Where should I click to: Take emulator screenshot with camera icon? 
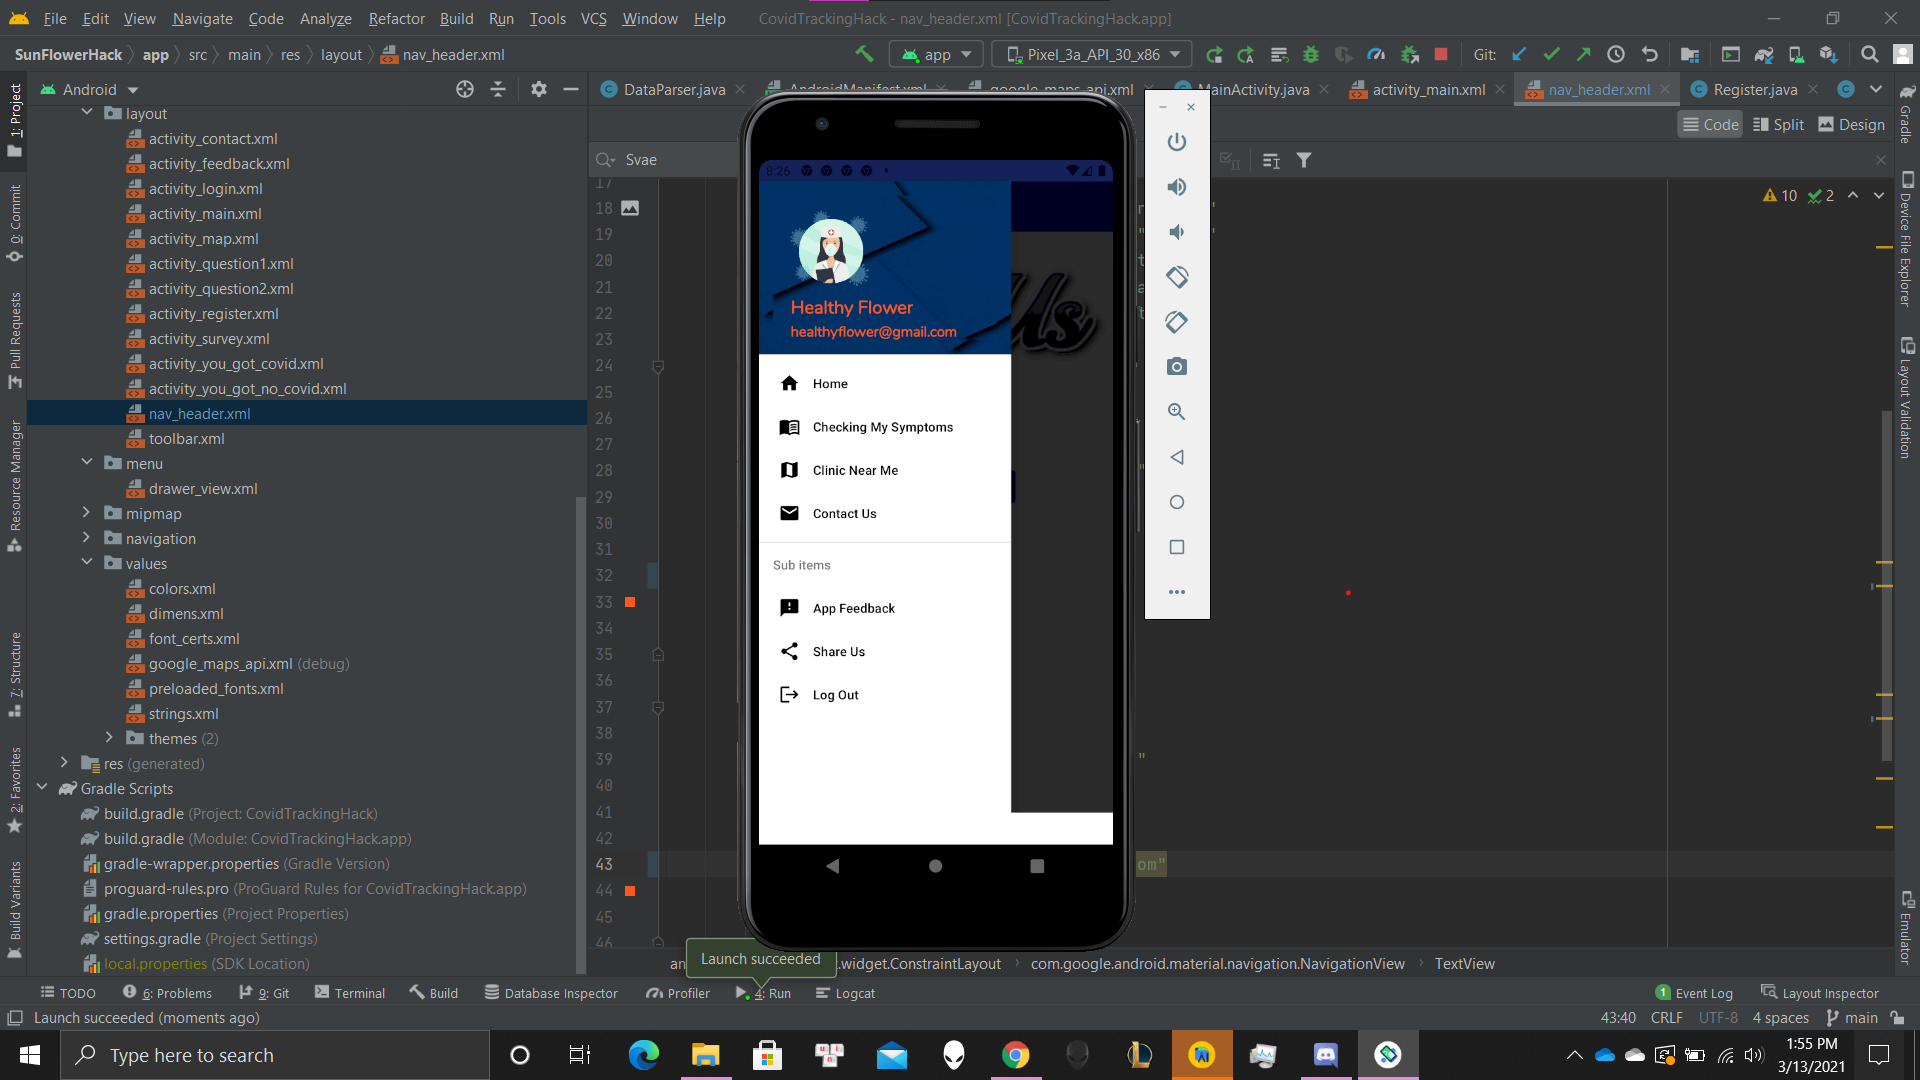tap(1177, 367)
